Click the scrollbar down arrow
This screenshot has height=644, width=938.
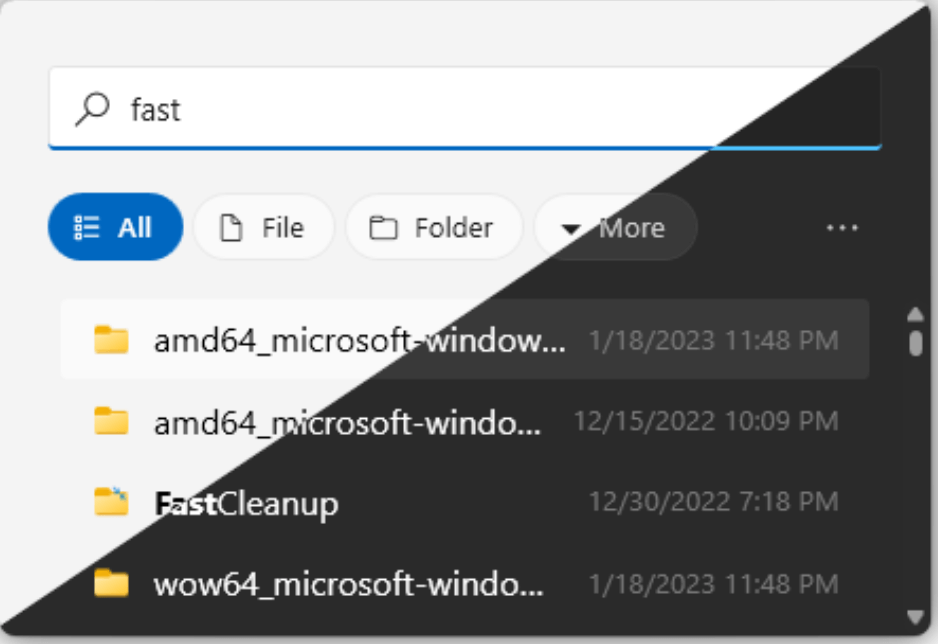[915, 616]
